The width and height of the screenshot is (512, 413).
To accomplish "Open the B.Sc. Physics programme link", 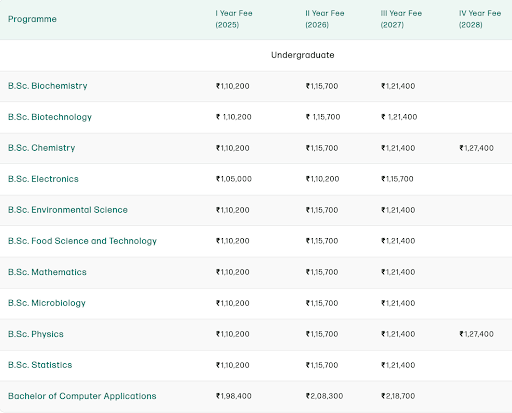I will 36,334.
